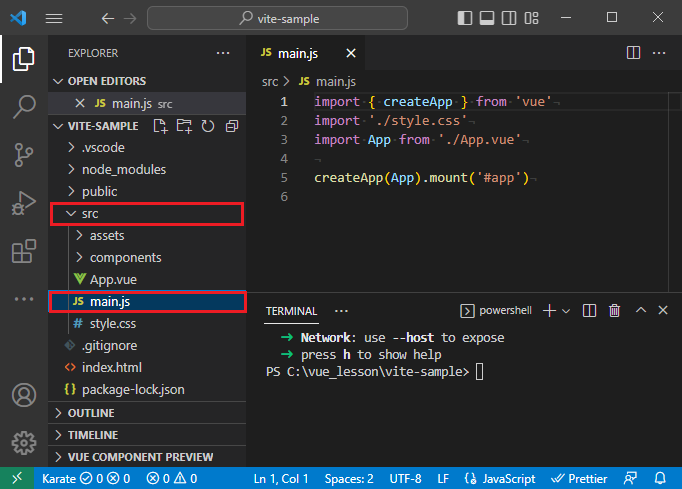The height and width of the screenshot is (489, 682).
Task: Expand the node_modules folder
Action: pyautogui.click(x=147, y=170)
